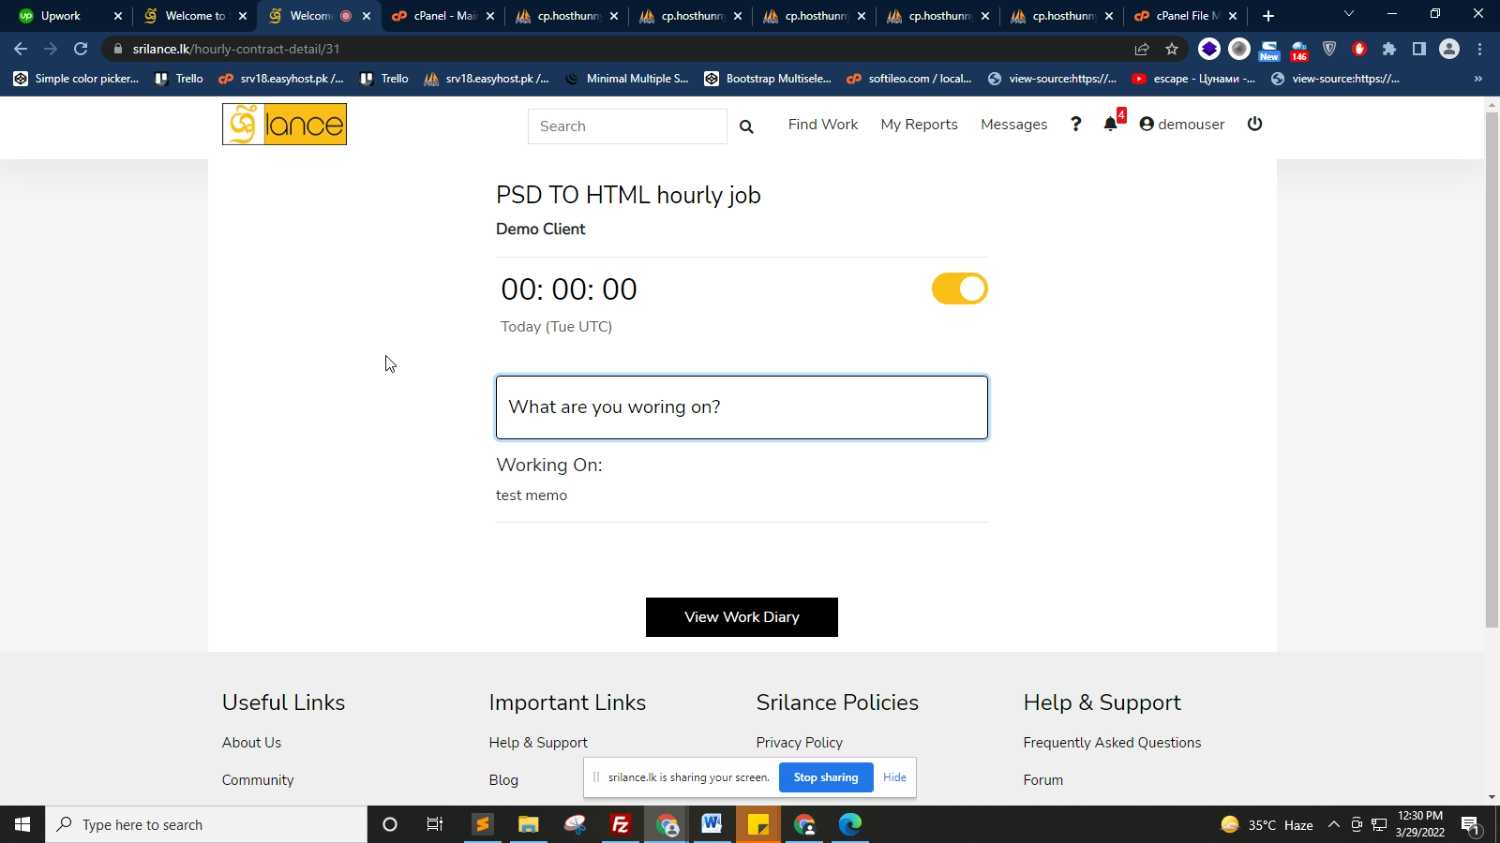This screenshot has height=843, width=1500.
Task: Click the Srilance logo
Action: point(284,124)
